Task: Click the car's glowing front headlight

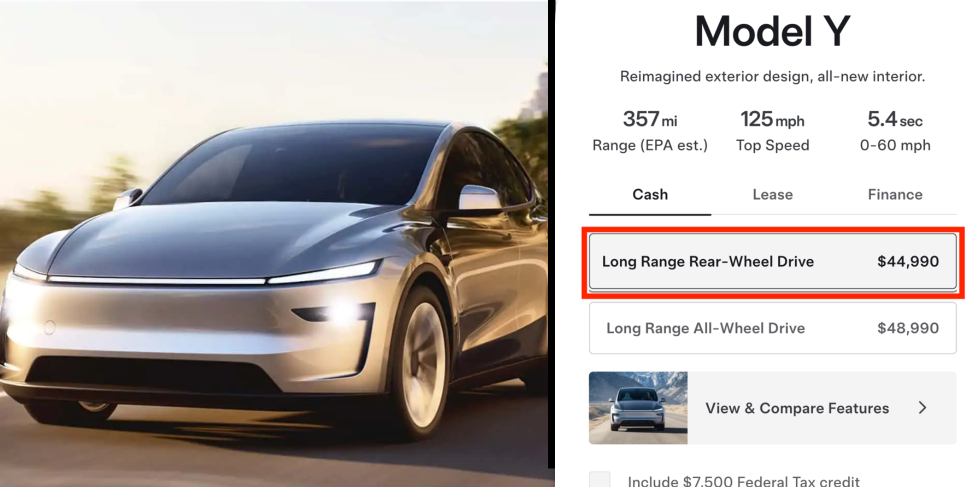Action: tap(342, 312)
